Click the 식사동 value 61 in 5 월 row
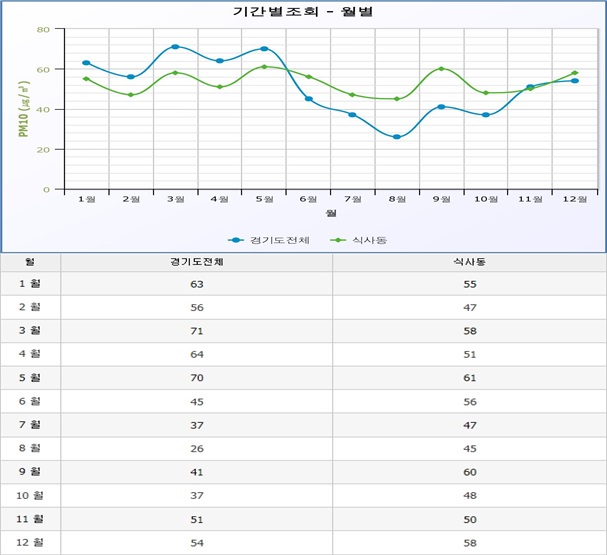Screen dimensions: 607x555 469,378
